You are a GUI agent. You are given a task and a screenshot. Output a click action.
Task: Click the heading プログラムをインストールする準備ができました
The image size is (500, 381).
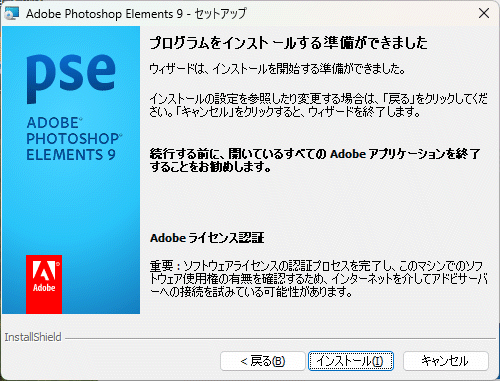pos(288,43)
